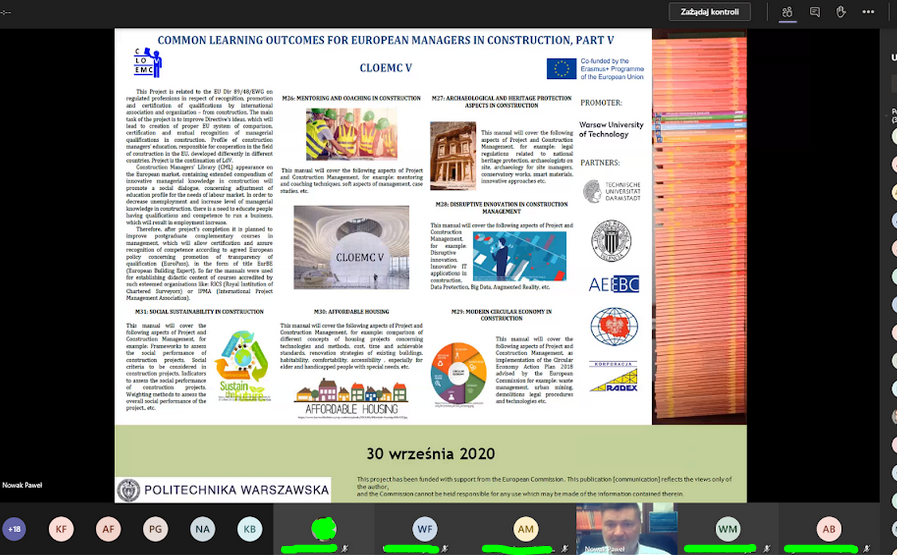Screen dimensions: 897x555
Task: Click the M30 Affordable Housing heading
Action: (x=351, y=312)
